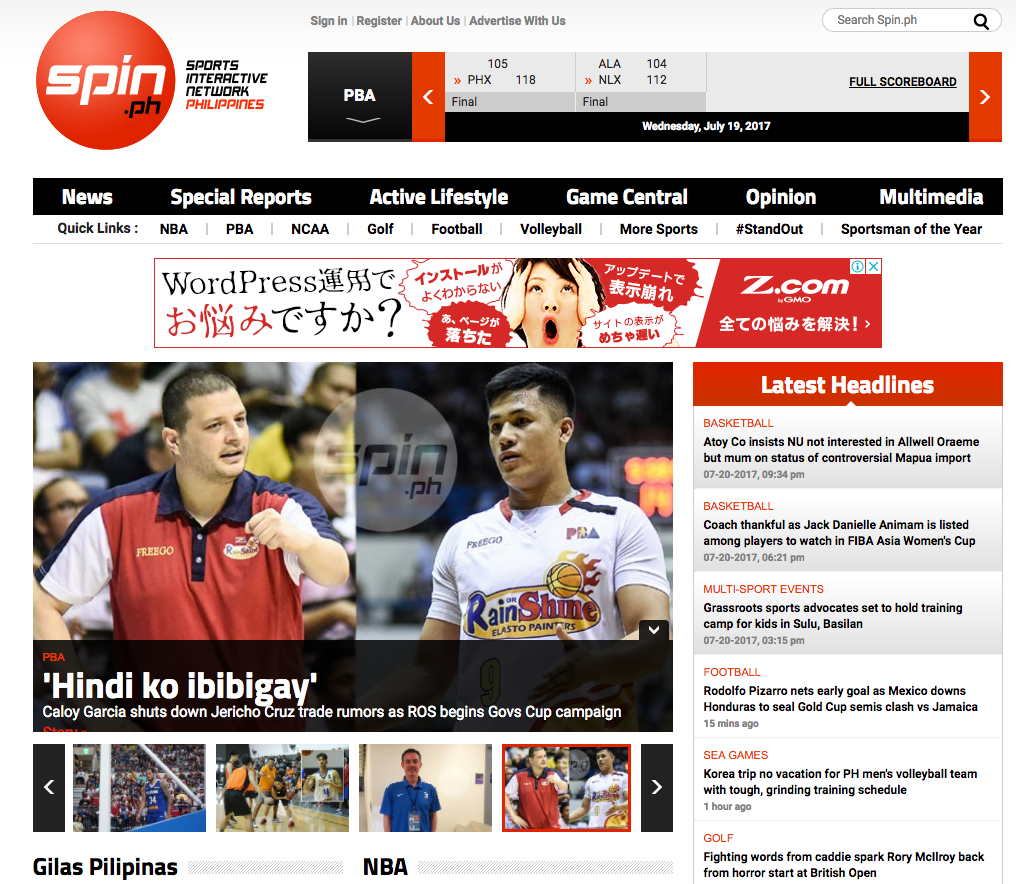
Task: Open the FULL SCOREBOARD link
Action: click(x=903, y=82)
